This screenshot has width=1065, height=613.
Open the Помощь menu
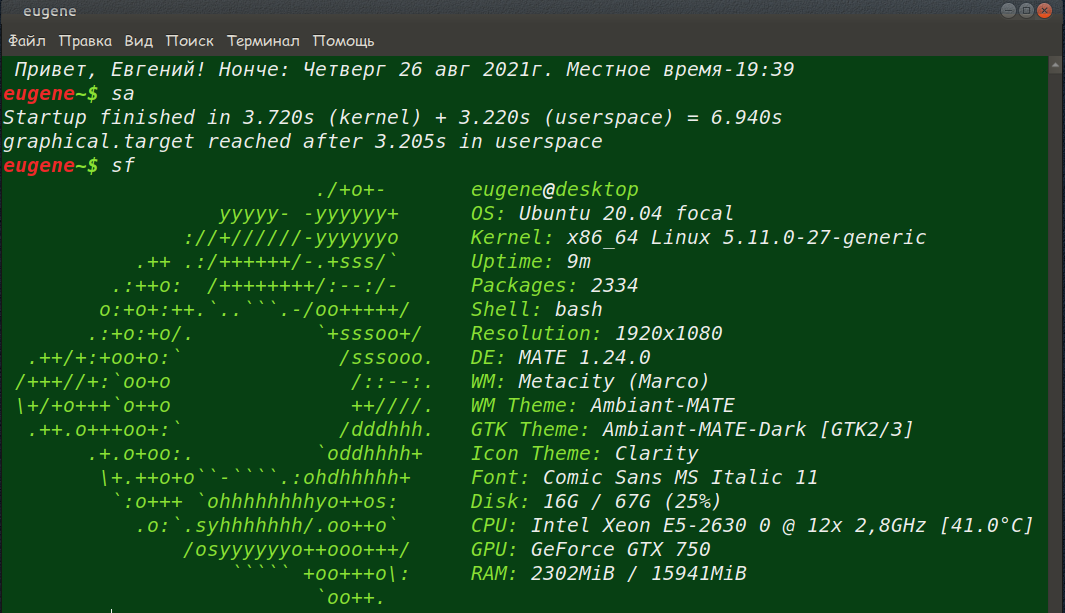(x=343, y=41)
